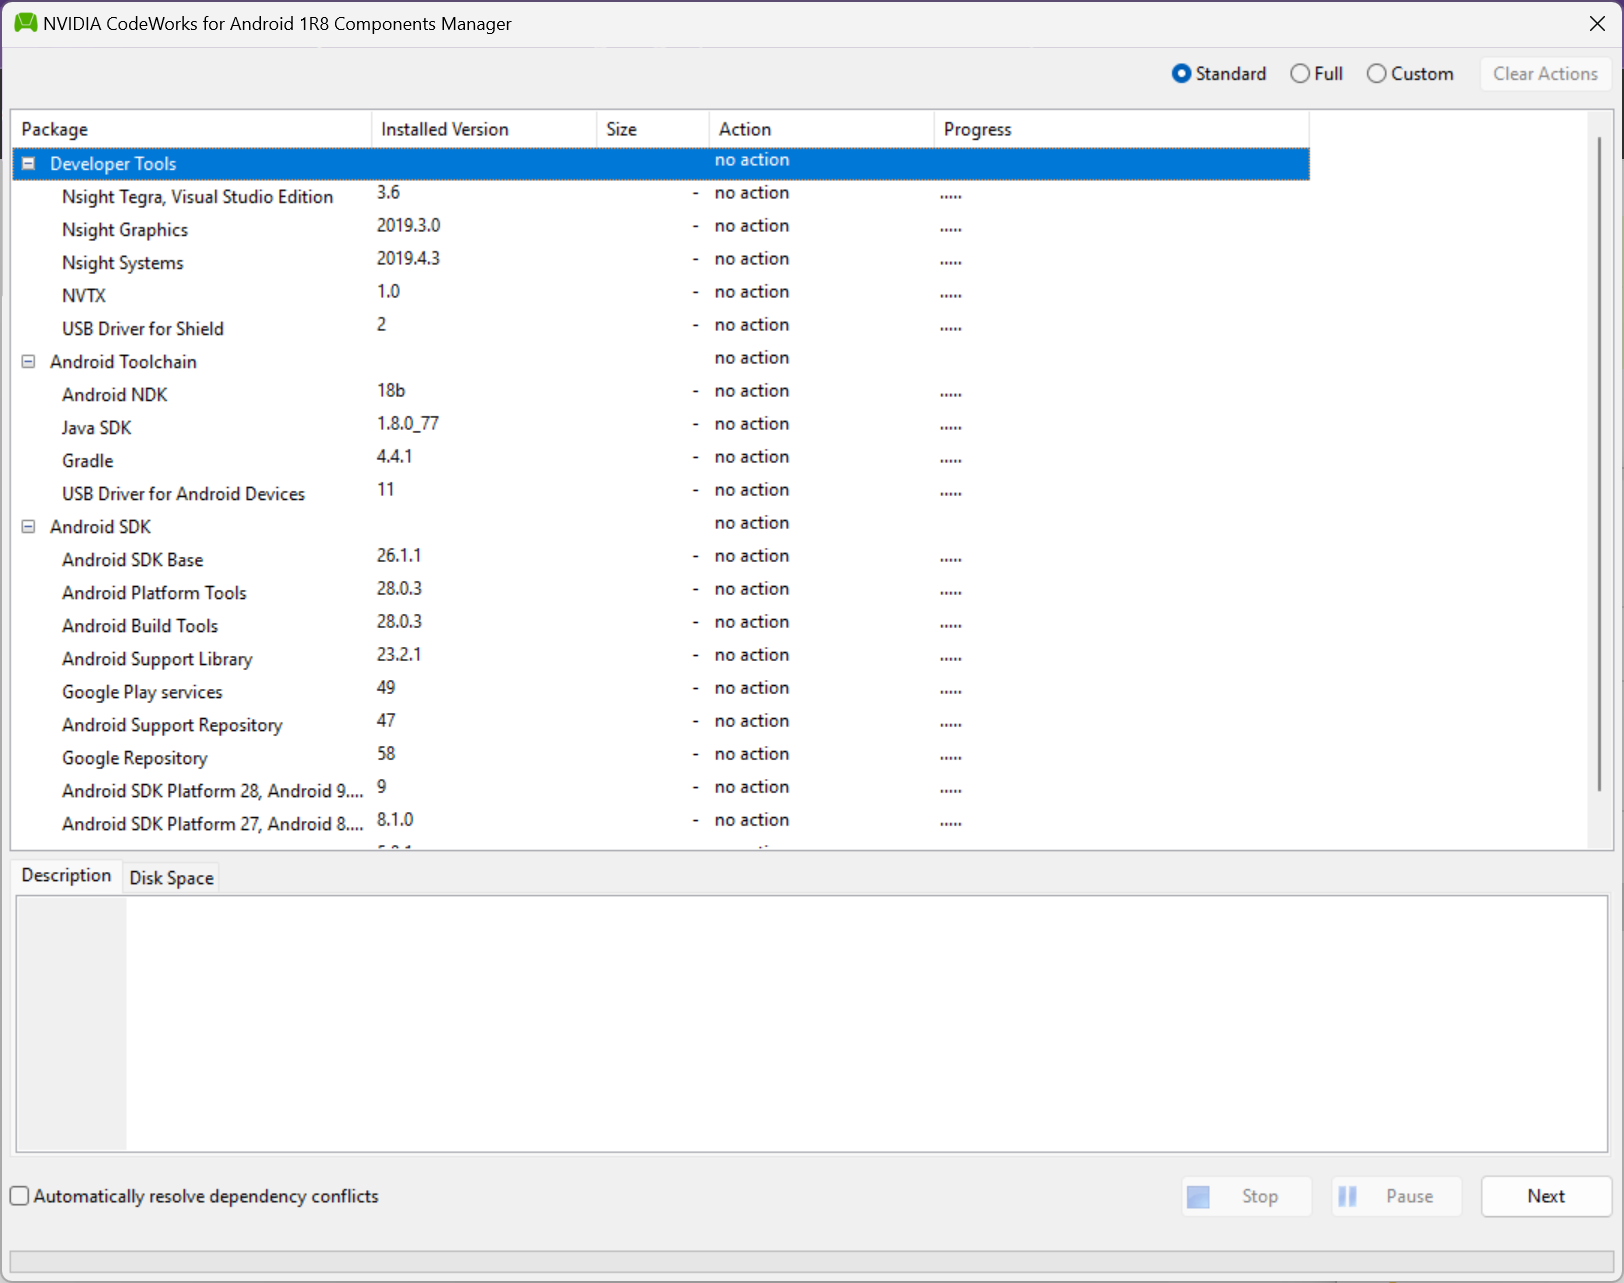Image resolution: width=1624 pixels, height=1283 pixels.
Task: Select the Android Platform Tools package
Action: point(154,593)
